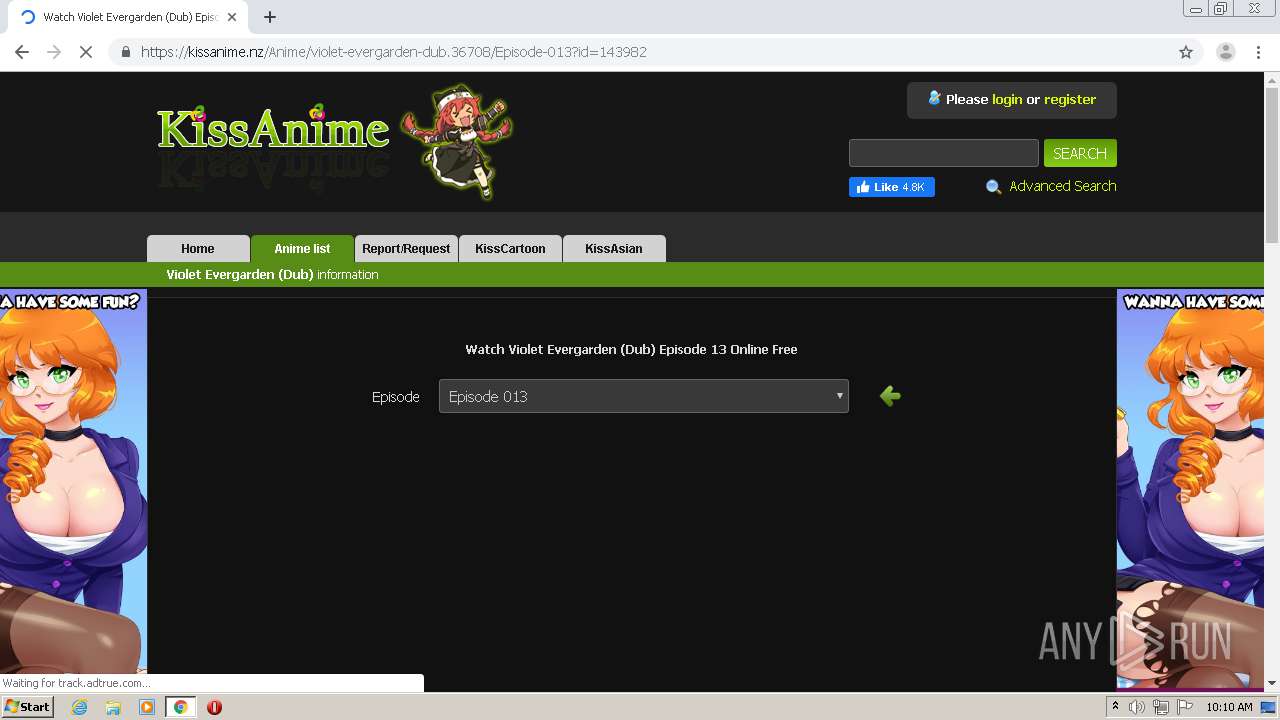Click the green SEARCH button
The height and width of the screenshot is (720, 1280).
(x=1080, y=153)
